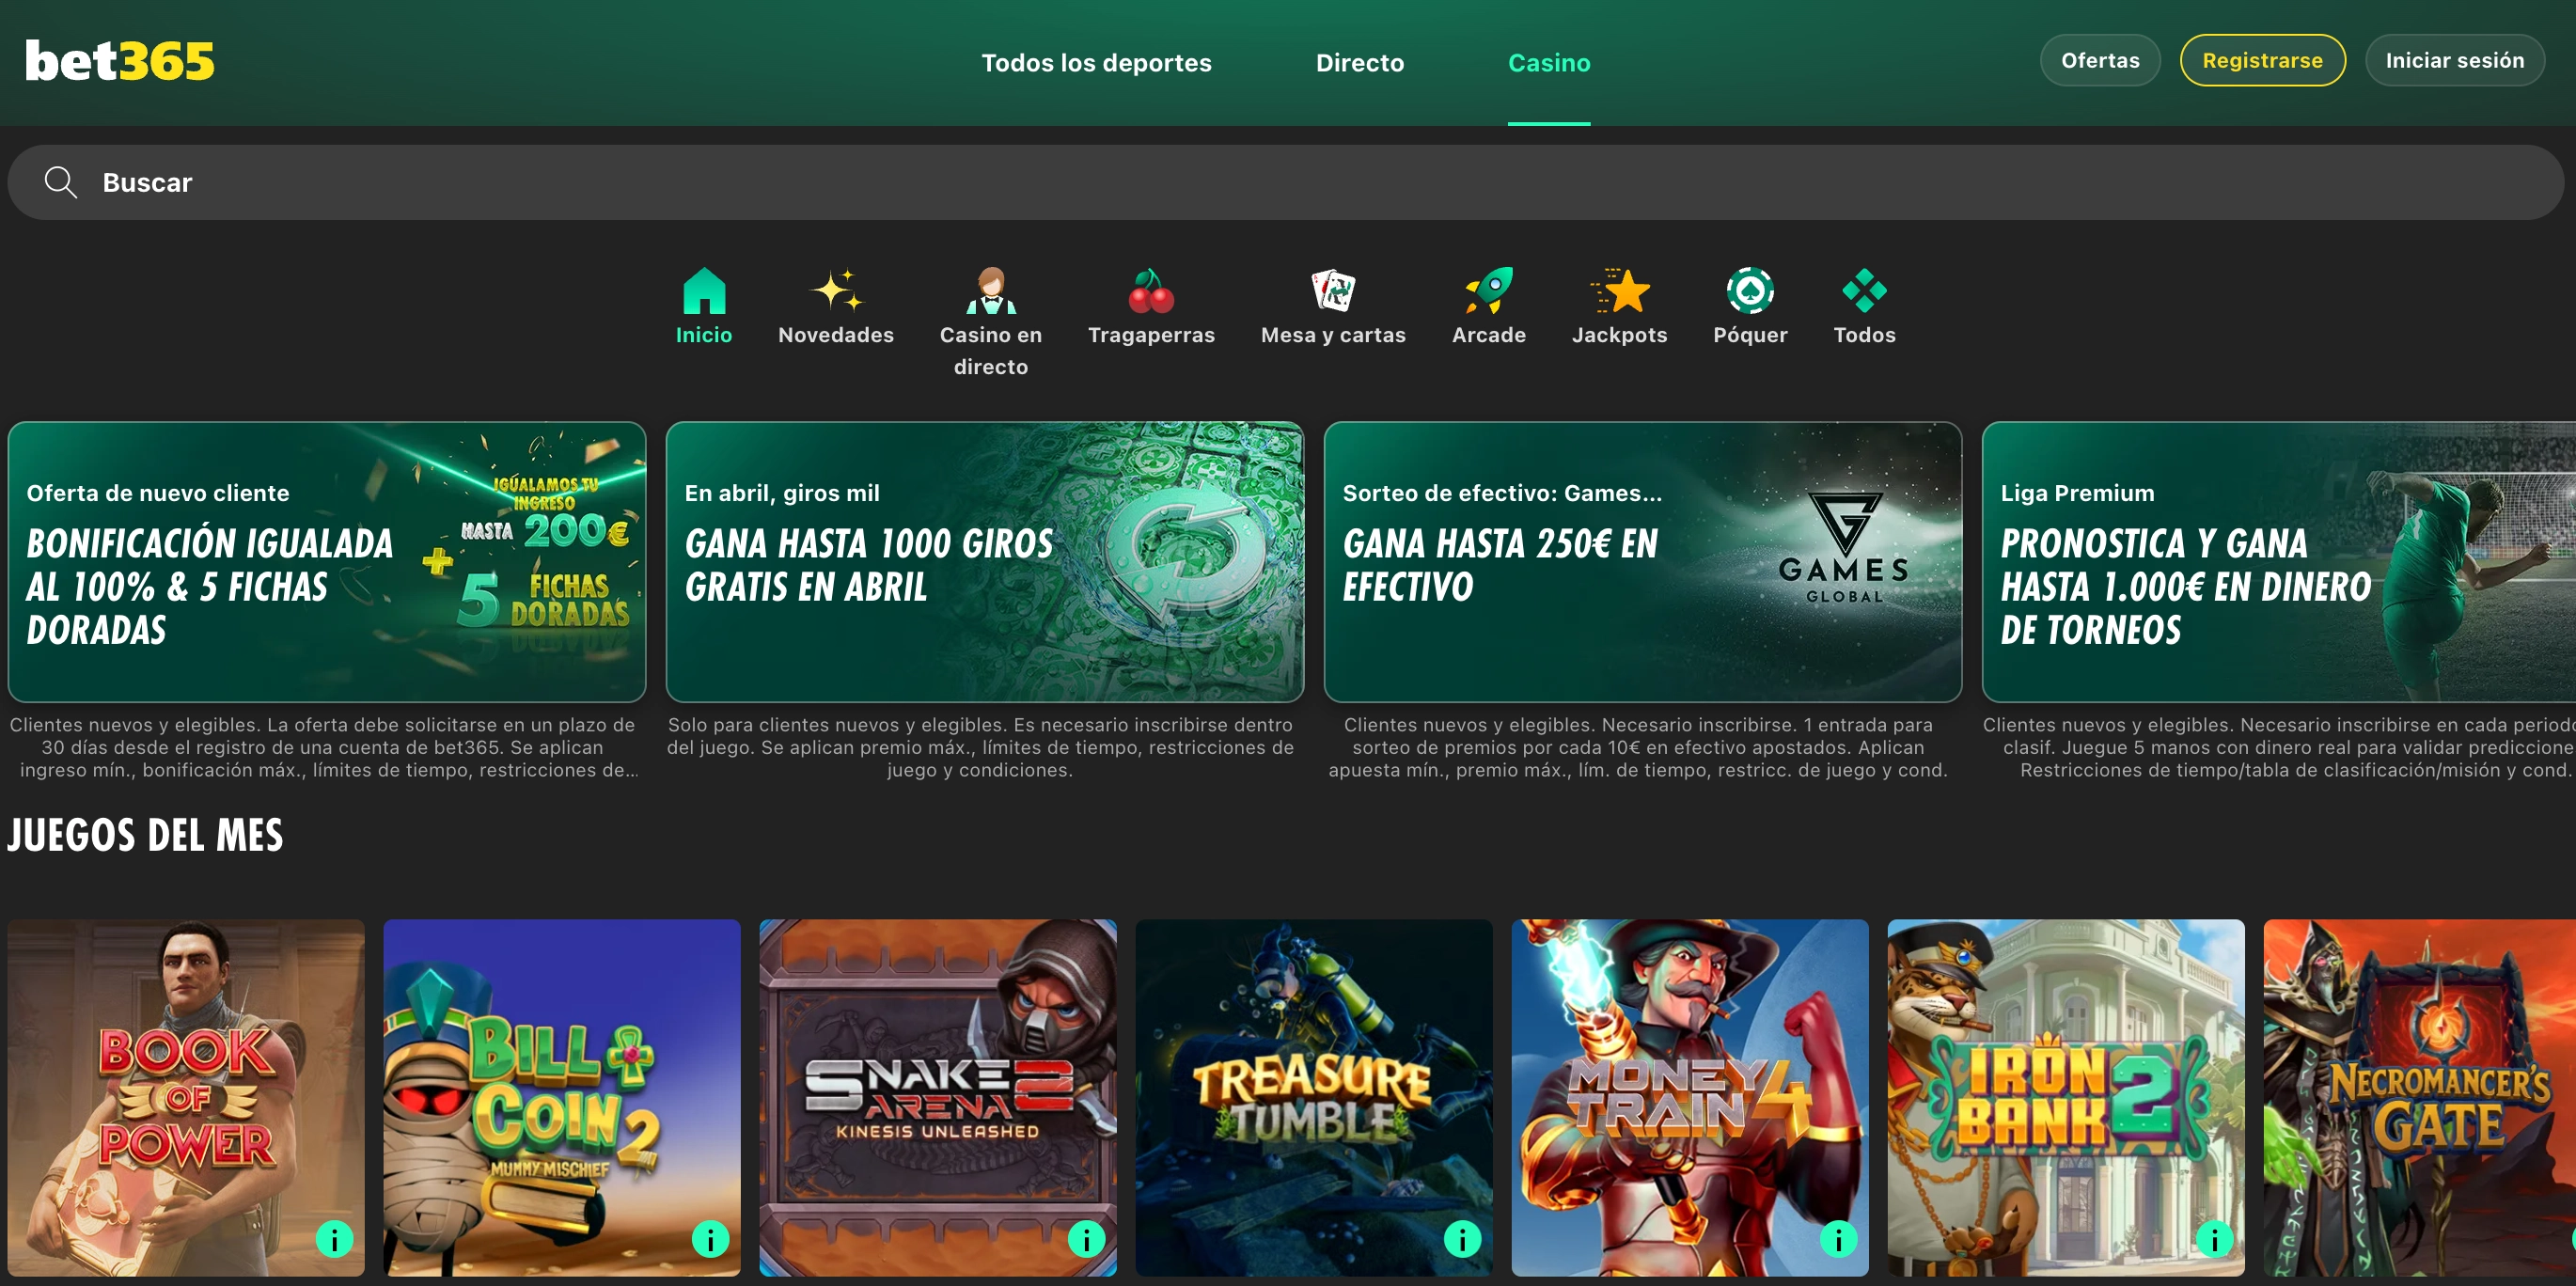
Task: Open the En abril, giros mil banner
Action: 985,562
